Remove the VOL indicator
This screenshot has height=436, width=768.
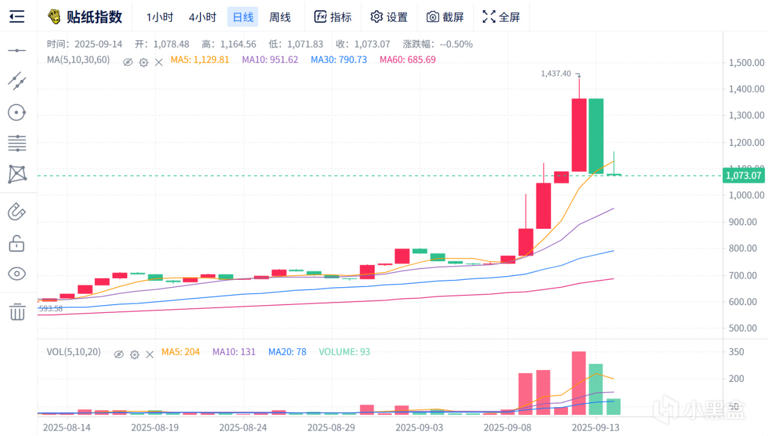150,354
